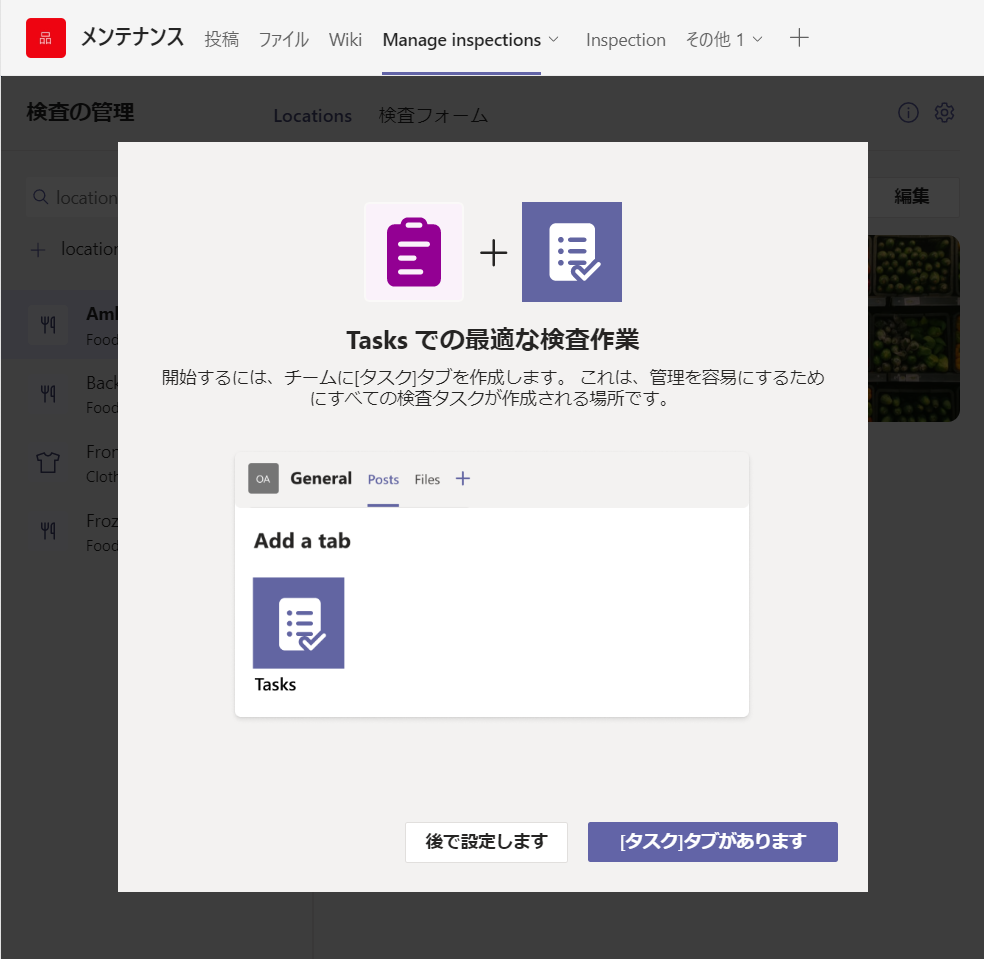Expand the その他 1 overflow menu

(x=724, y=40)
